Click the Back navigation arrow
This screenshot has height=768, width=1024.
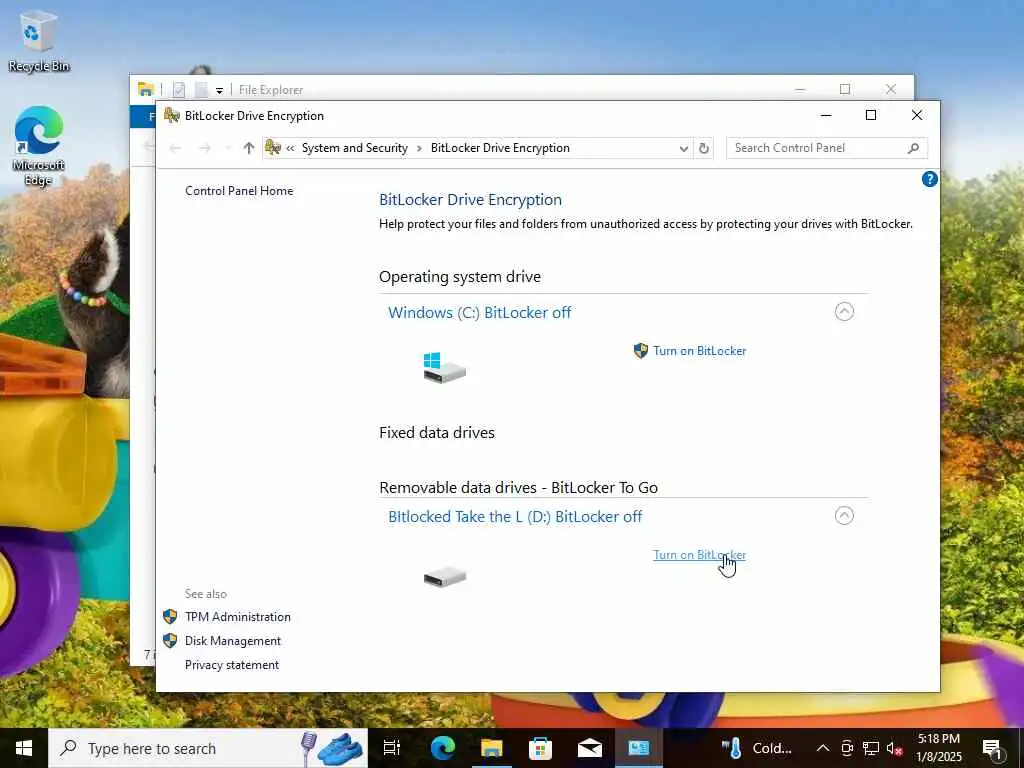175,148
